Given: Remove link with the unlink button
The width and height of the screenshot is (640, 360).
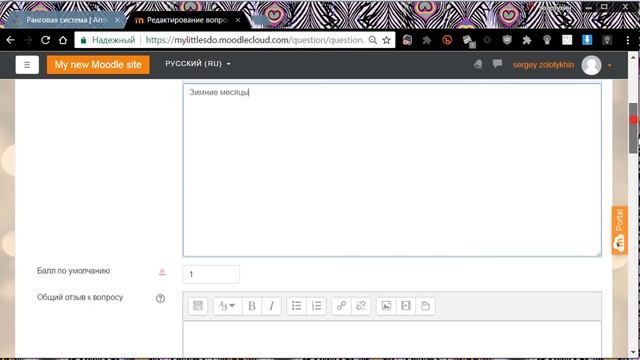Looking at the screenshot, I should (361, 306).
